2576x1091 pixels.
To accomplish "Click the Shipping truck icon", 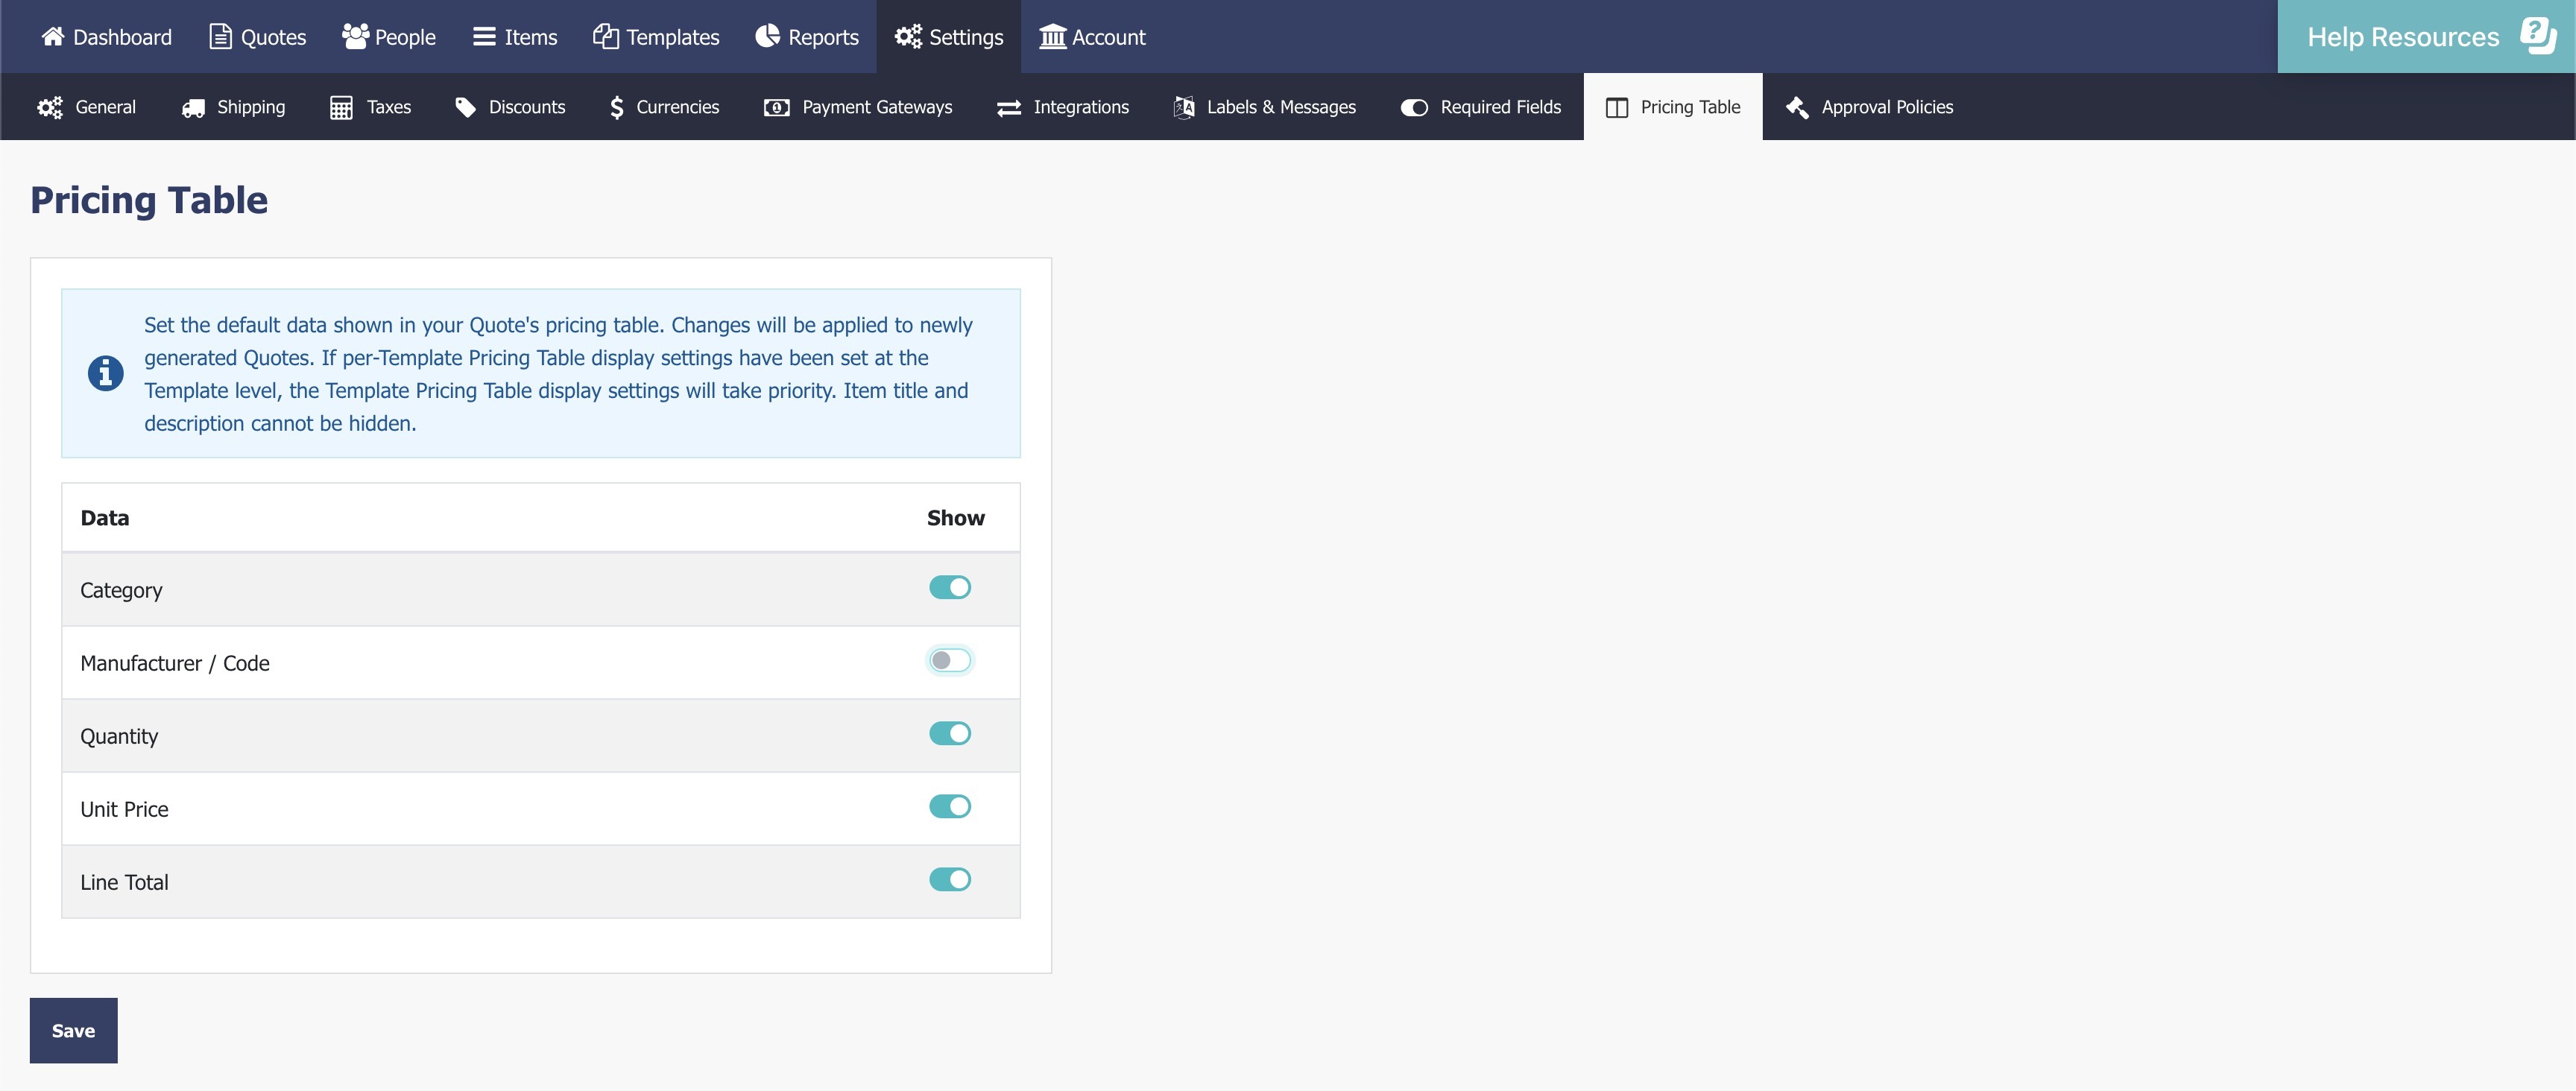I will (x=193, y=107).
